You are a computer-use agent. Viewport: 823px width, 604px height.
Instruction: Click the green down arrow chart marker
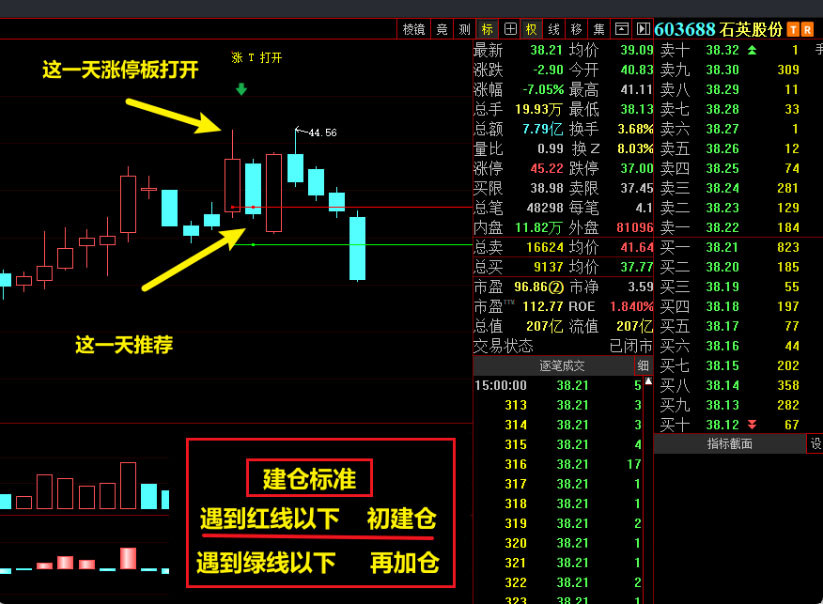(241, 90)
